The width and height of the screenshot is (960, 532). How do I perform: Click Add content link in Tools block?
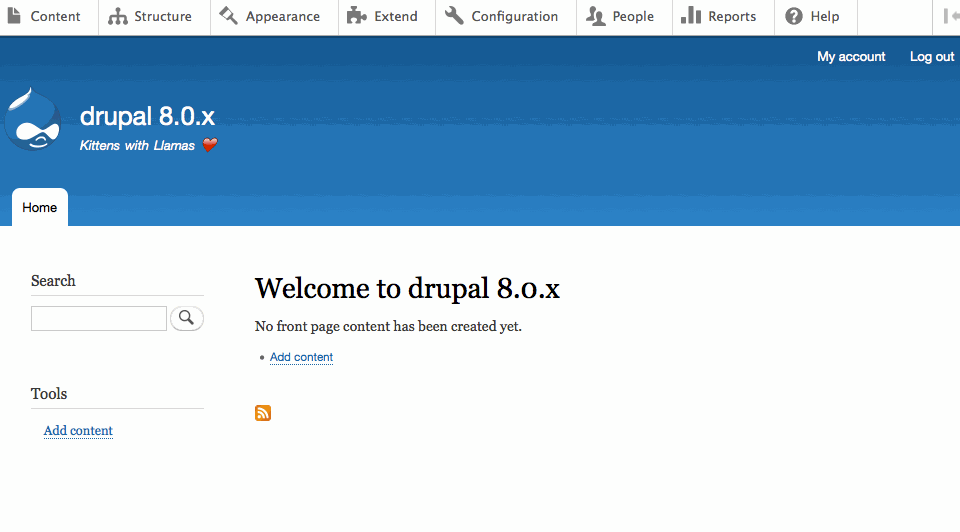tap(78, 430)
